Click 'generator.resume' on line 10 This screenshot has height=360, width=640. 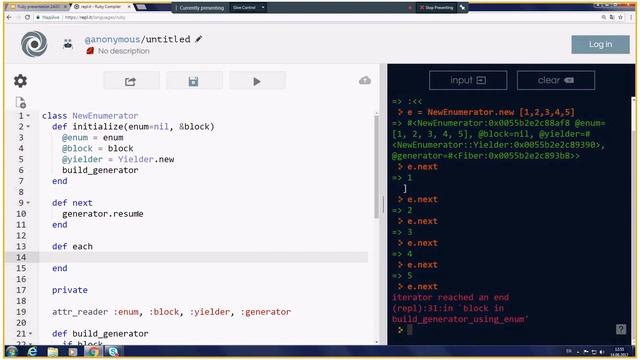(102, 214)
